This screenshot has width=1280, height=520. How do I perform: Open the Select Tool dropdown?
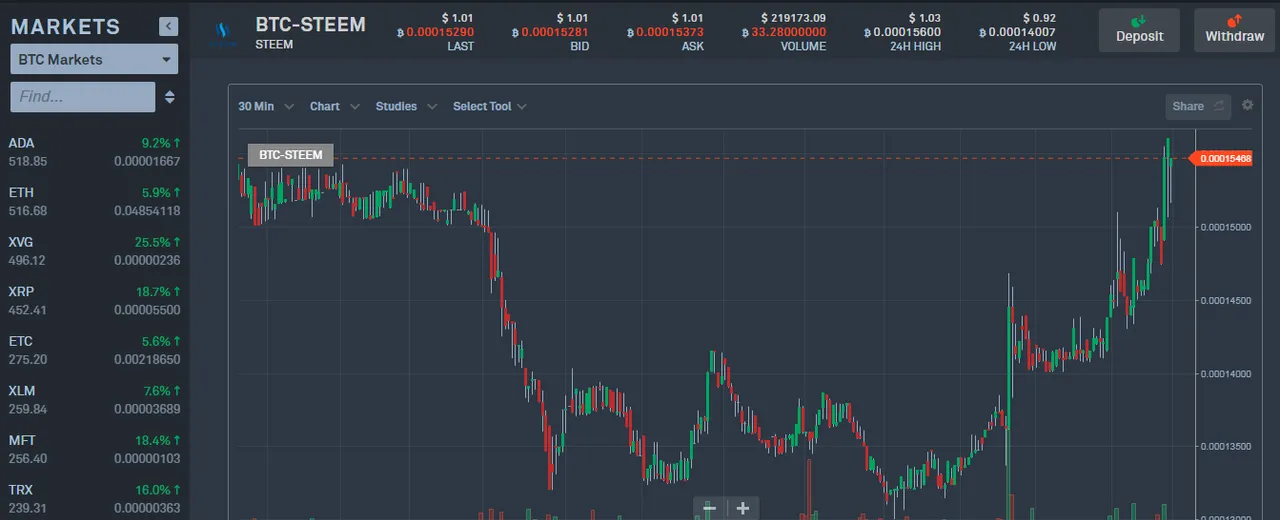[490, 106]
